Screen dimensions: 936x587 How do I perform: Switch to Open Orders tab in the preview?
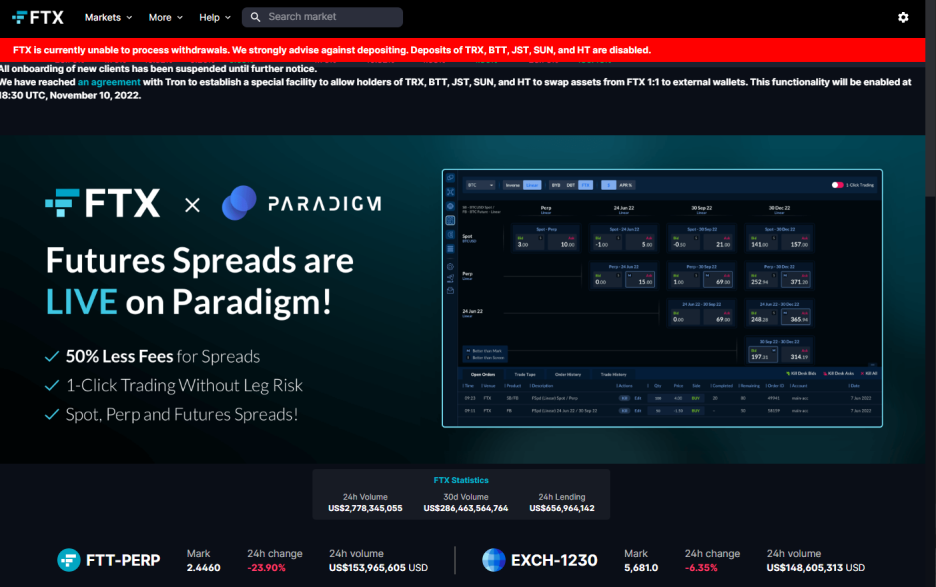[483, 374]
